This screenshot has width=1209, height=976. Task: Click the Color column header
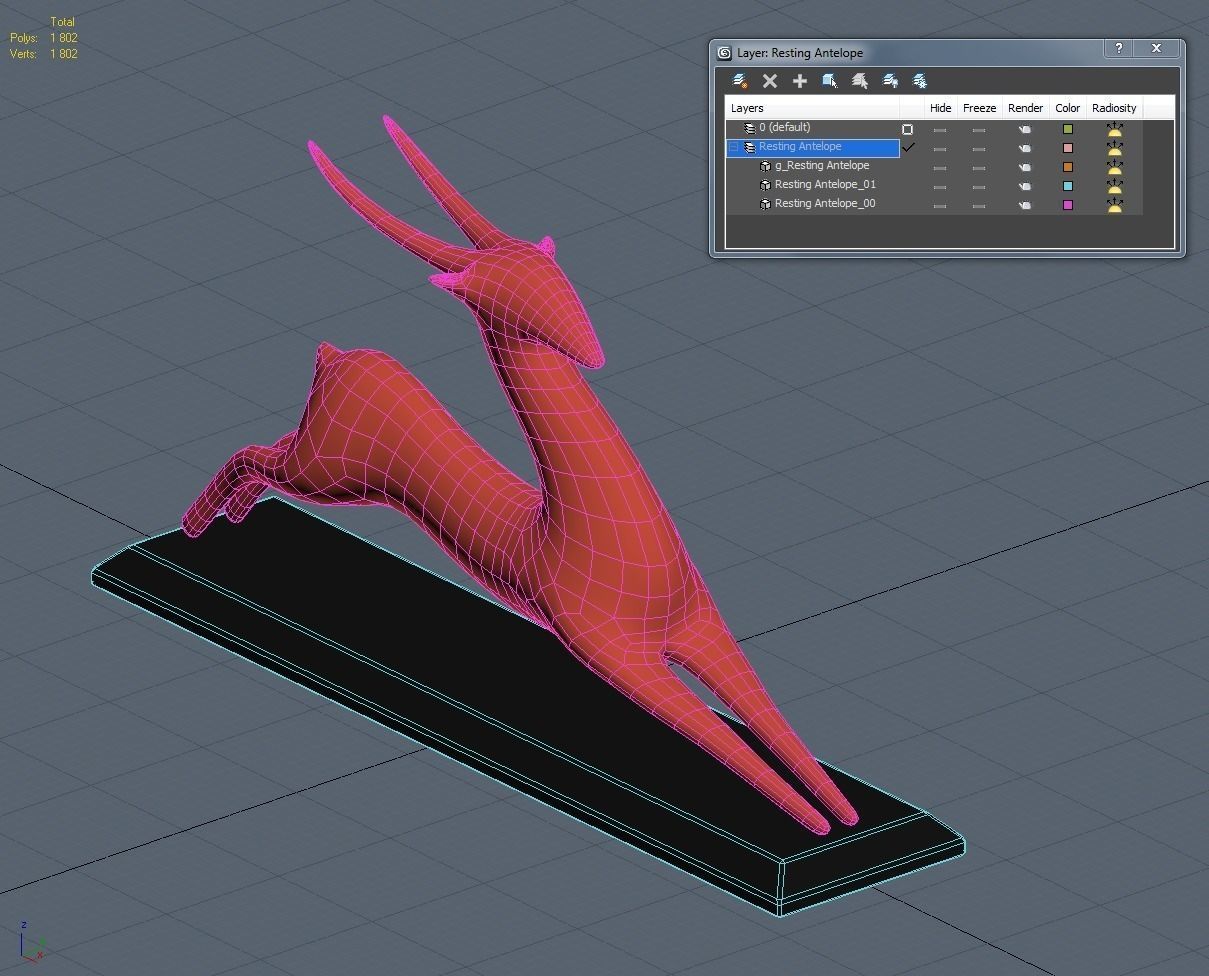[x=1067, y=108]
